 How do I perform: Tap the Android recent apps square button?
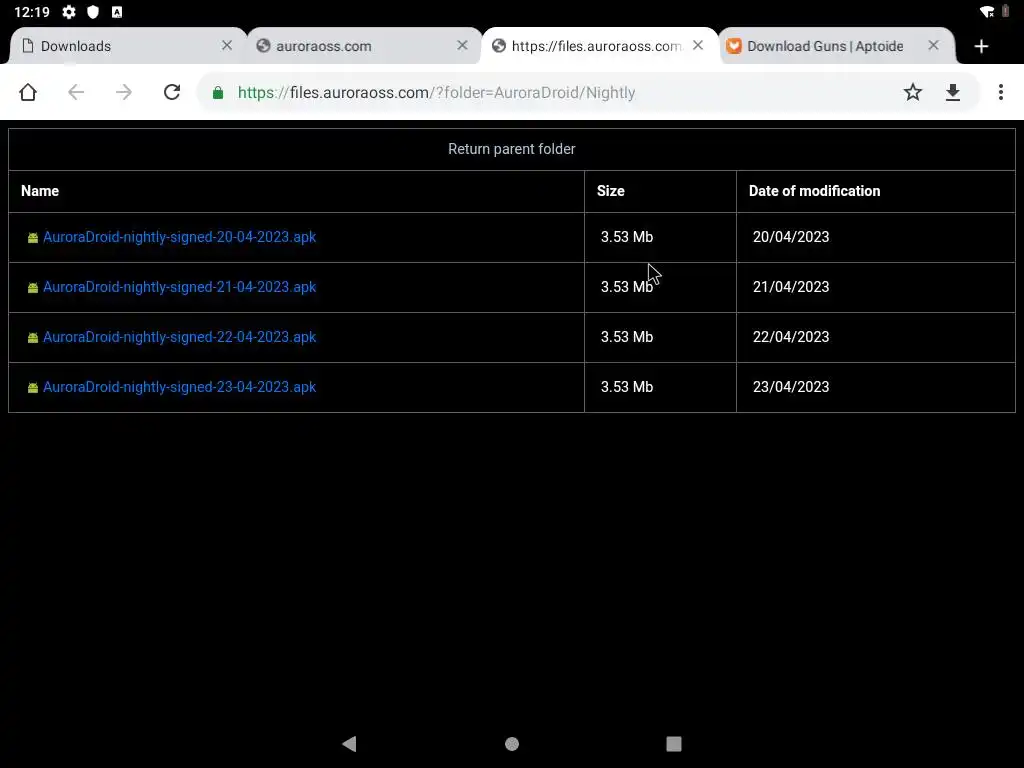point(674,743)
